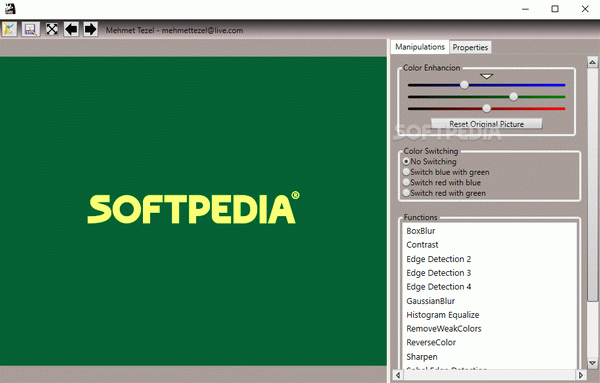Toggle fullscreen with the four-arrows icon
Image resolution: width=600 pixels, height=383 pixels.
pos(52,29)
